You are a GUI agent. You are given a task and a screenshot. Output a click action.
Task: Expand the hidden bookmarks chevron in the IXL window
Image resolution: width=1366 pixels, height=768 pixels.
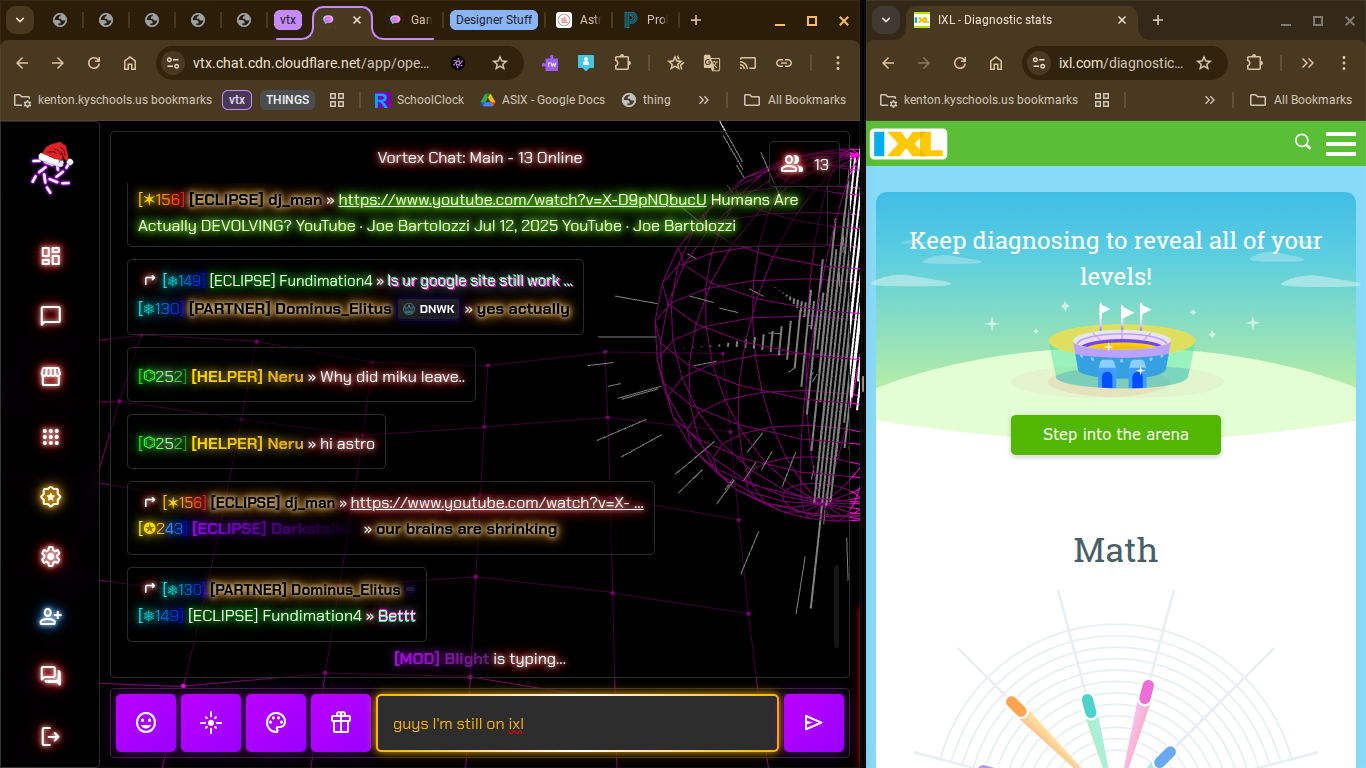(1209, 100)
